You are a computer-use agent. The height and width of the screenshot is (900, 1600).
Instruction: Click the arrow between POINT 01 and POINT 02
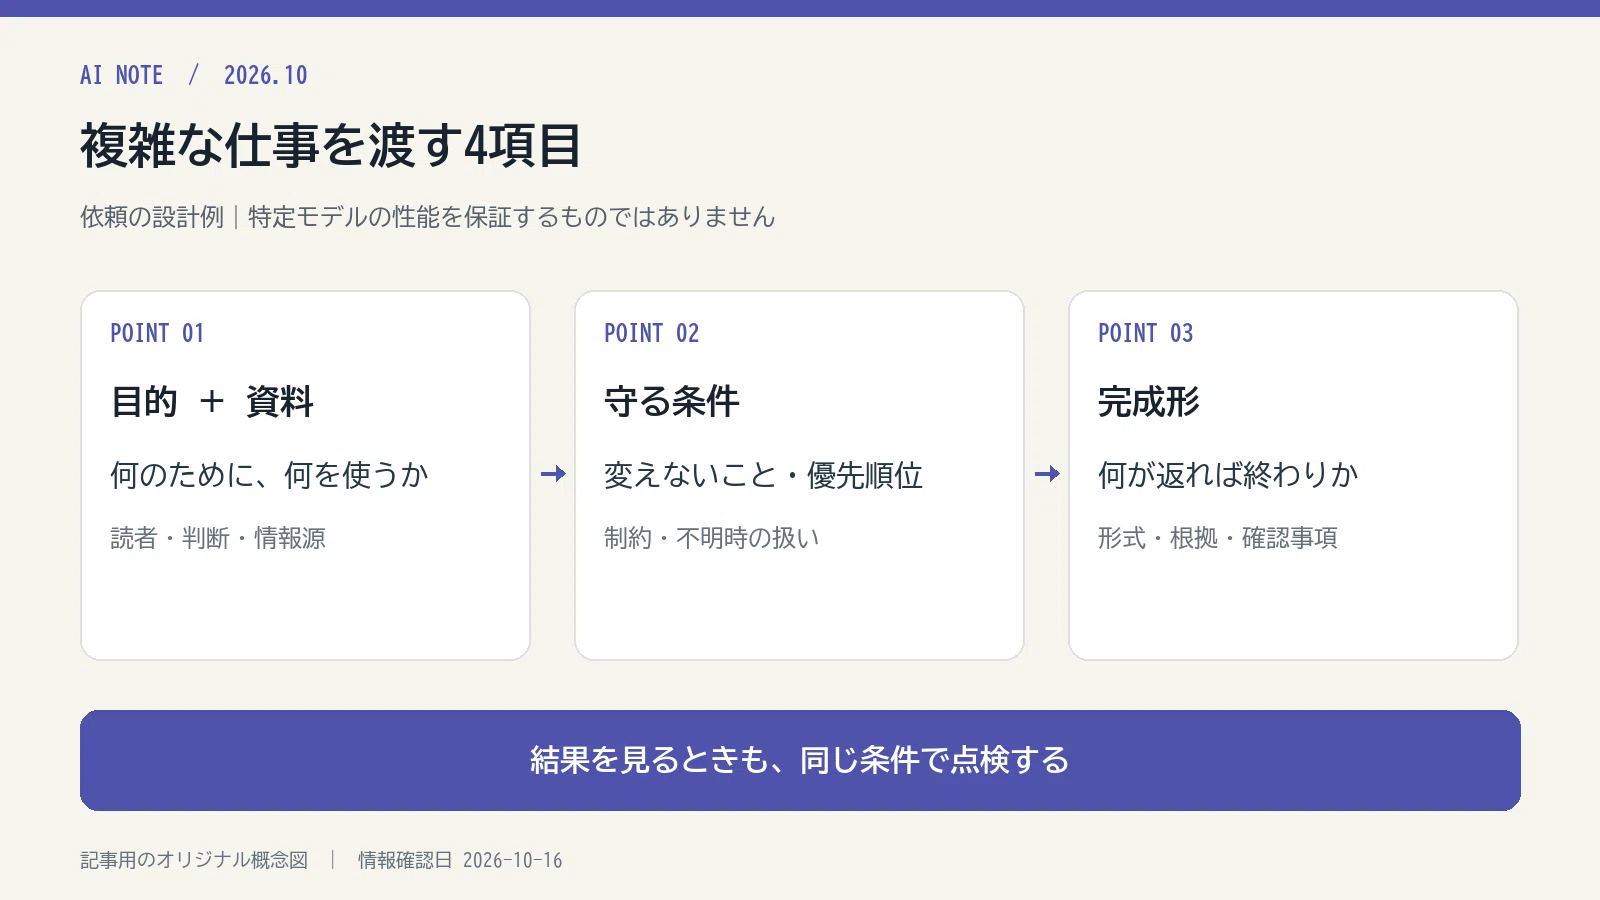(x=553, y=474)
